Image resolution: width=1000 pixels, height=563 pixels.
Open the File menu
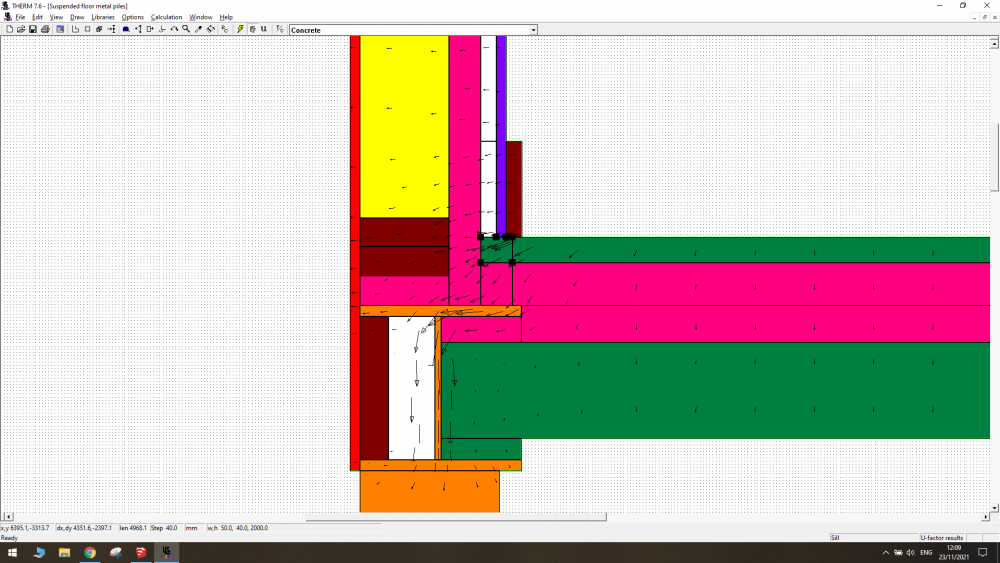click(20, 17)
